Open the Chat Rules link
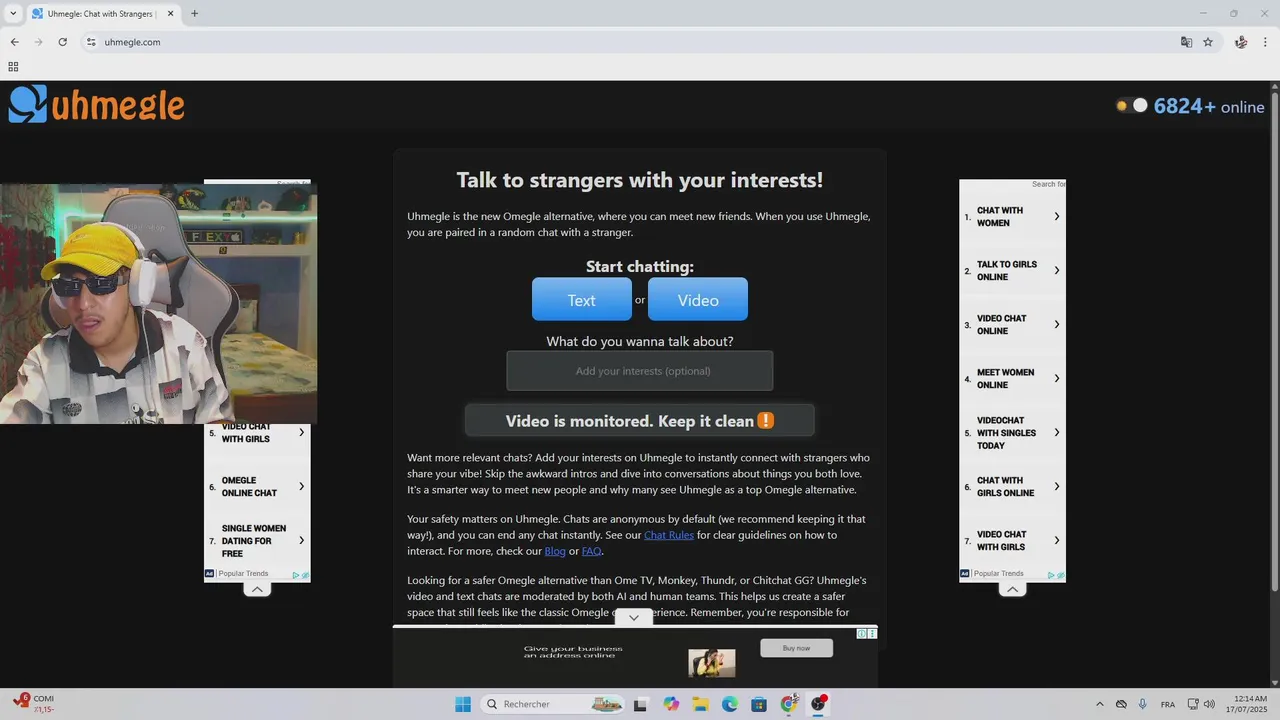This screenshot has height=720, width=1280. click(669, 535)
